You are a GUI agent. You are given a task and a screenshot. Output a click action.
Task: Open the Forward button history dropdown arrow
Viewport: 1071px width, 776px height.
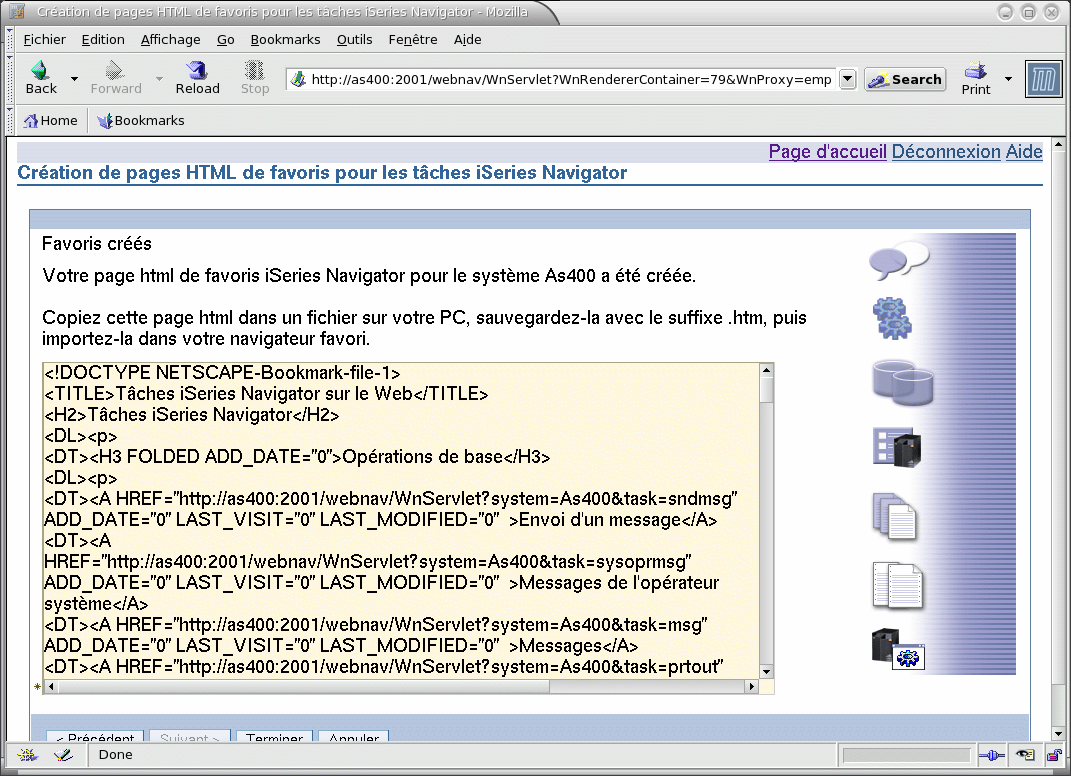coord(159,79)
